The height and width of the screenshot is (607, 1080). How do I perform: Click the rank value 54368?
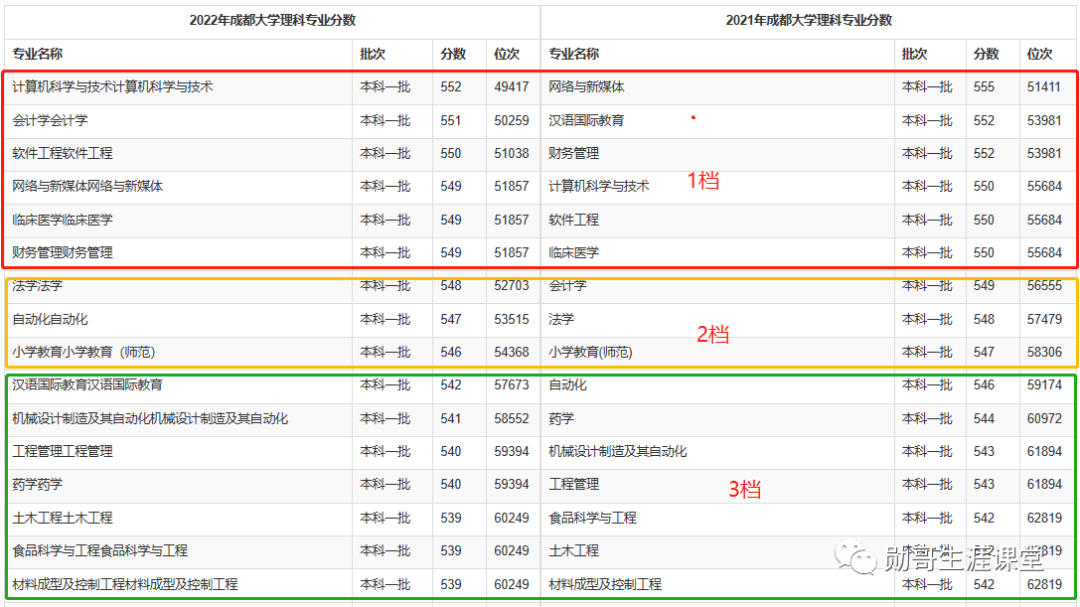tap(512, 352)
